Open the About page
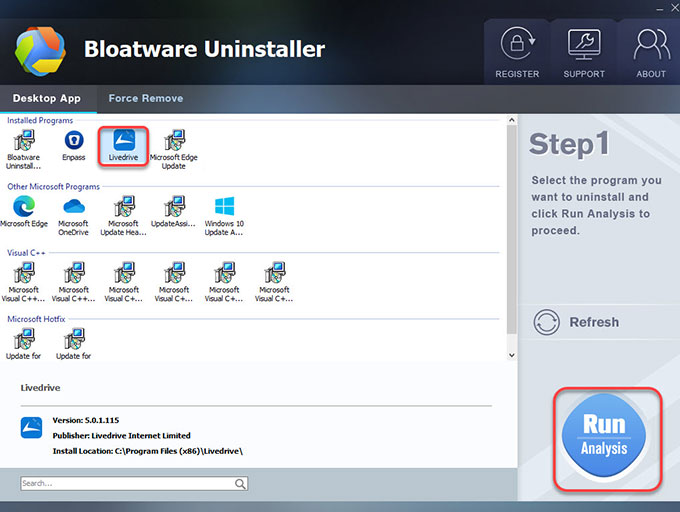The width and height of the screenshot is (680, 512). pos(651,53)
